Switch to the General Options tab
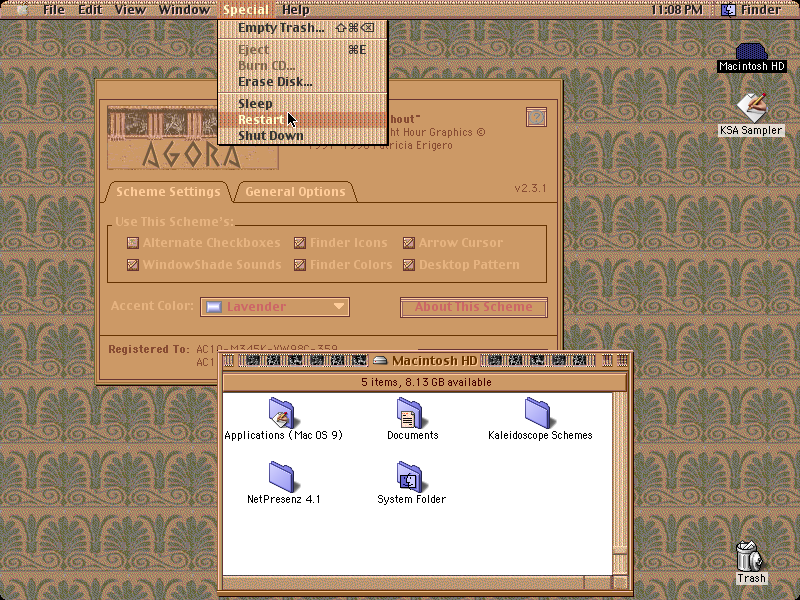 [x=295, y=192]
